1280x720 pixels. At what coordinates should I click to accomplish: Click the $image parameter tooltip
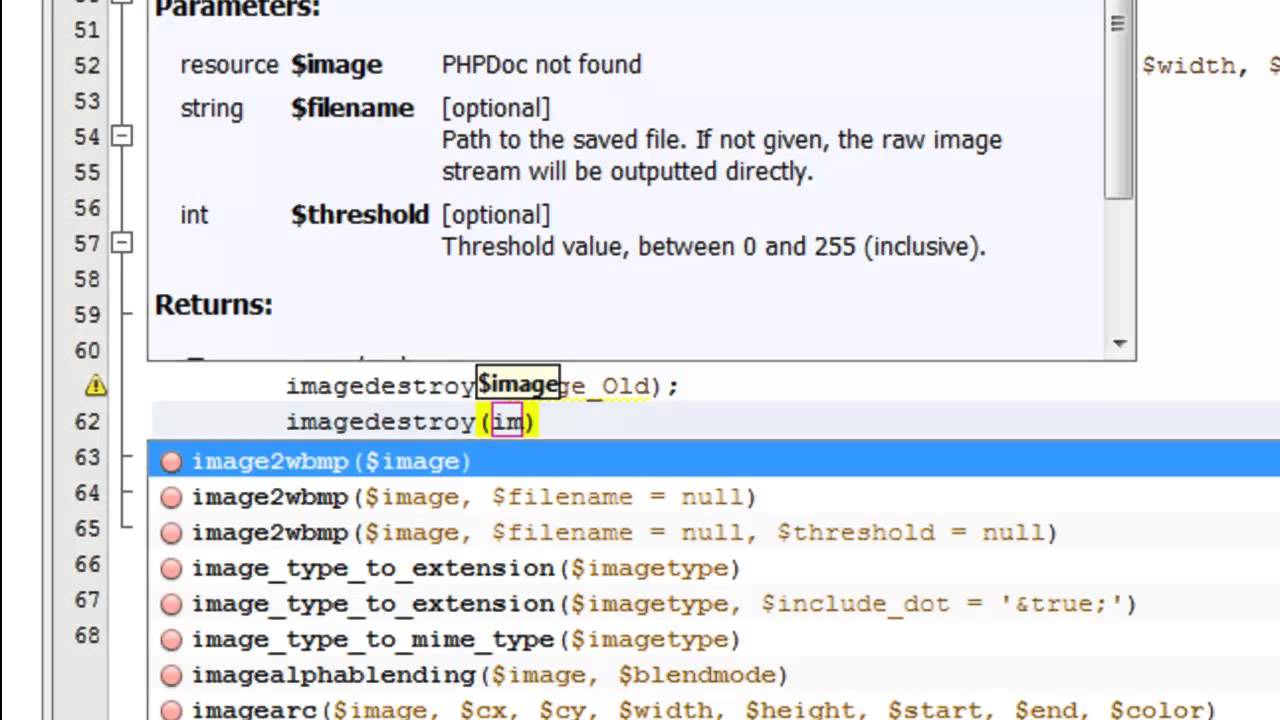(518, 383)
